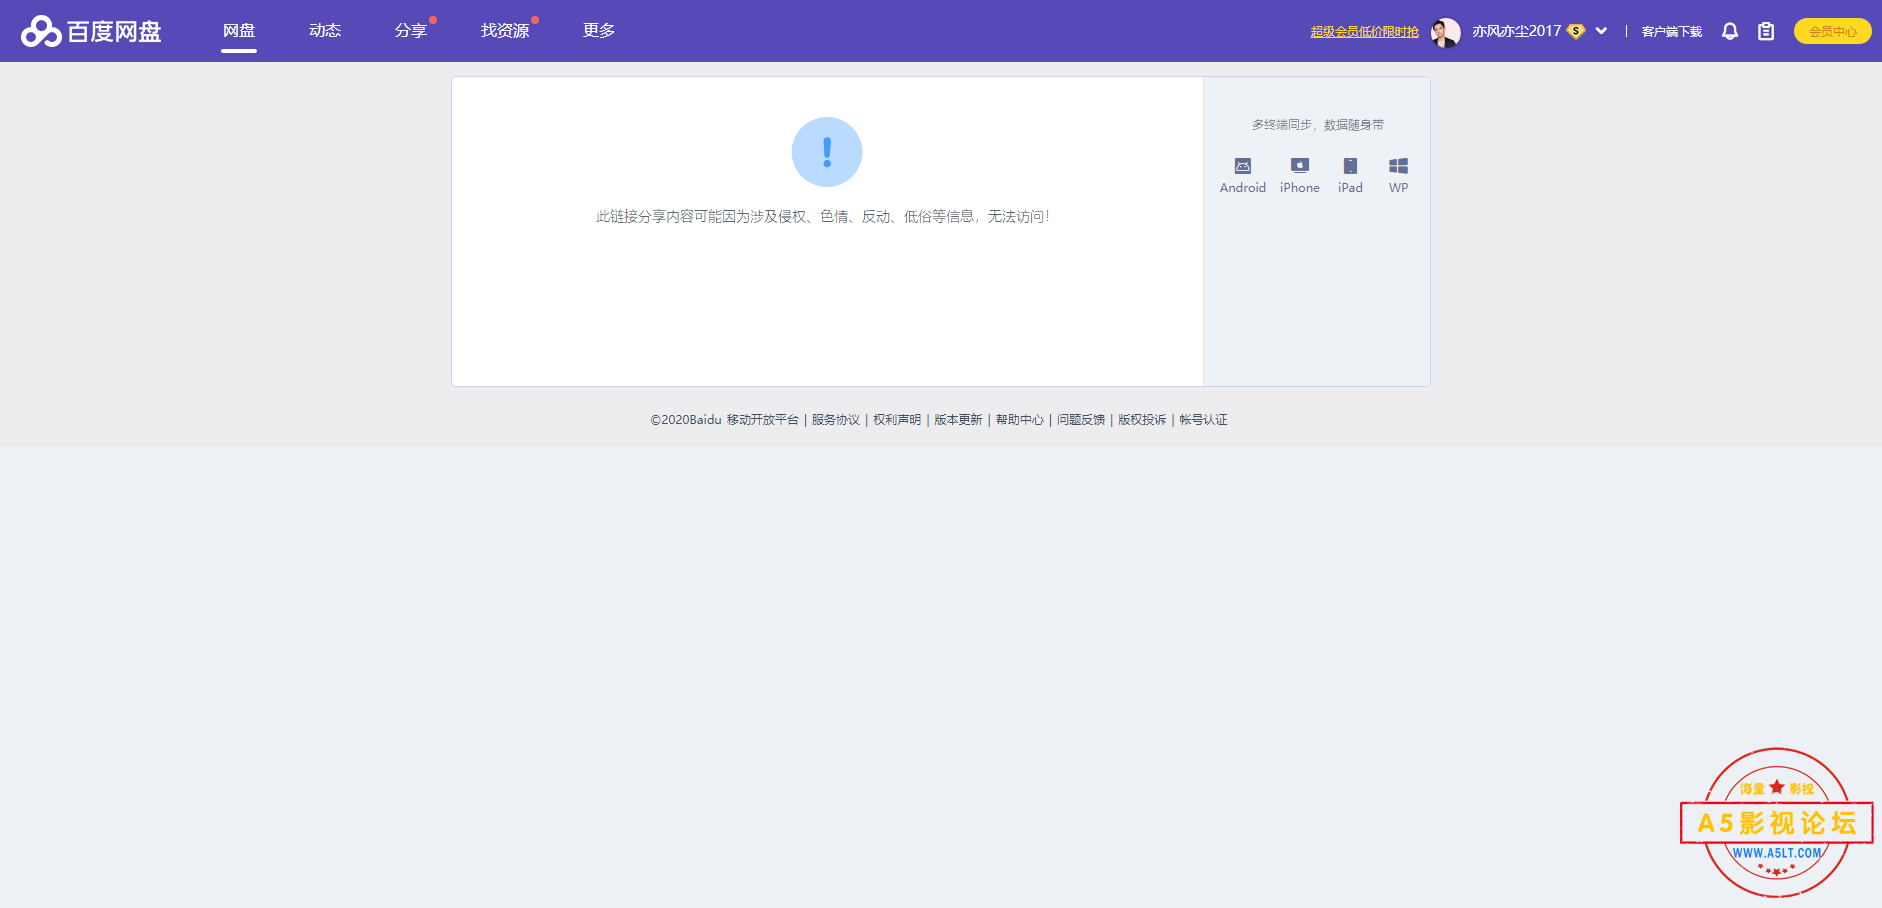
Task: Open the 权利声明 footer link
Action: (x=897, y=420)
